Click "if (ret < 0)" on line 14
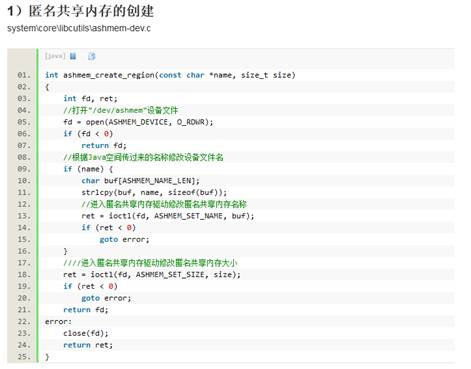This screenshot has width=471, height=369. [109, 228]
